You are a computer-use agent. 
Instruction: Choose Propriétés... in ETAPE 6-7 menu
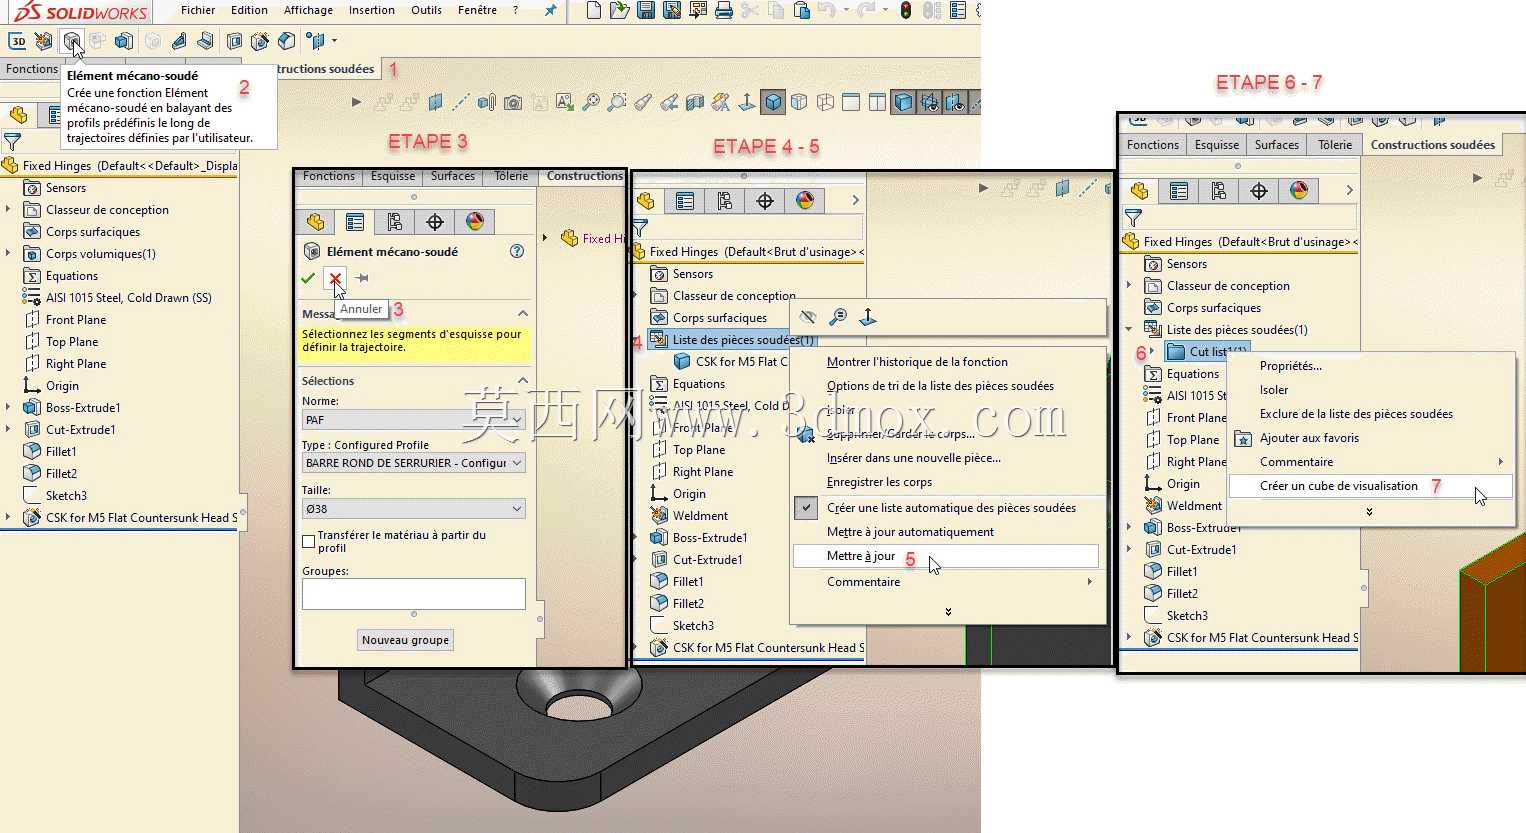coord(1290,366)
